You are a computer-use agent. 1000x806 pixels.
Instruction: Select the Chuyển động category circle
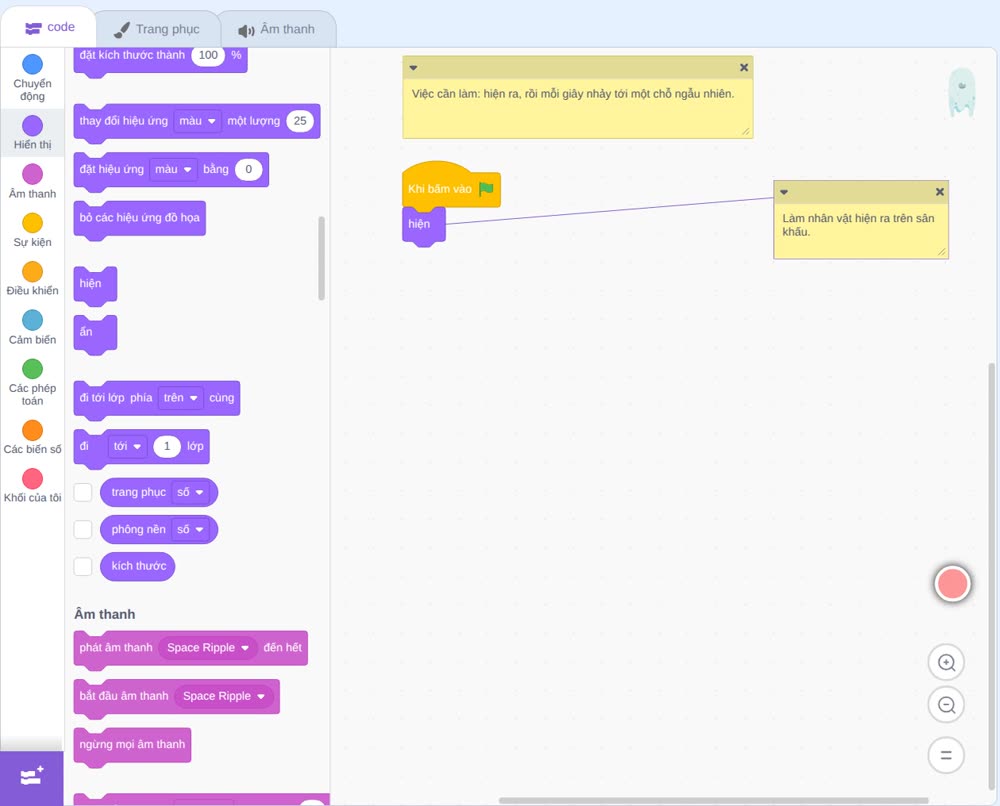pos(33,64)
